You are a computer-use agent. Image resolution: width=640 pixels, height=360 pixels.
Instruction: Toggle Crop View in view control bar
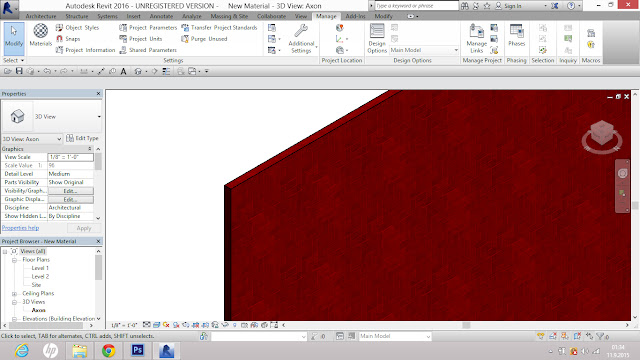(196, 325)
